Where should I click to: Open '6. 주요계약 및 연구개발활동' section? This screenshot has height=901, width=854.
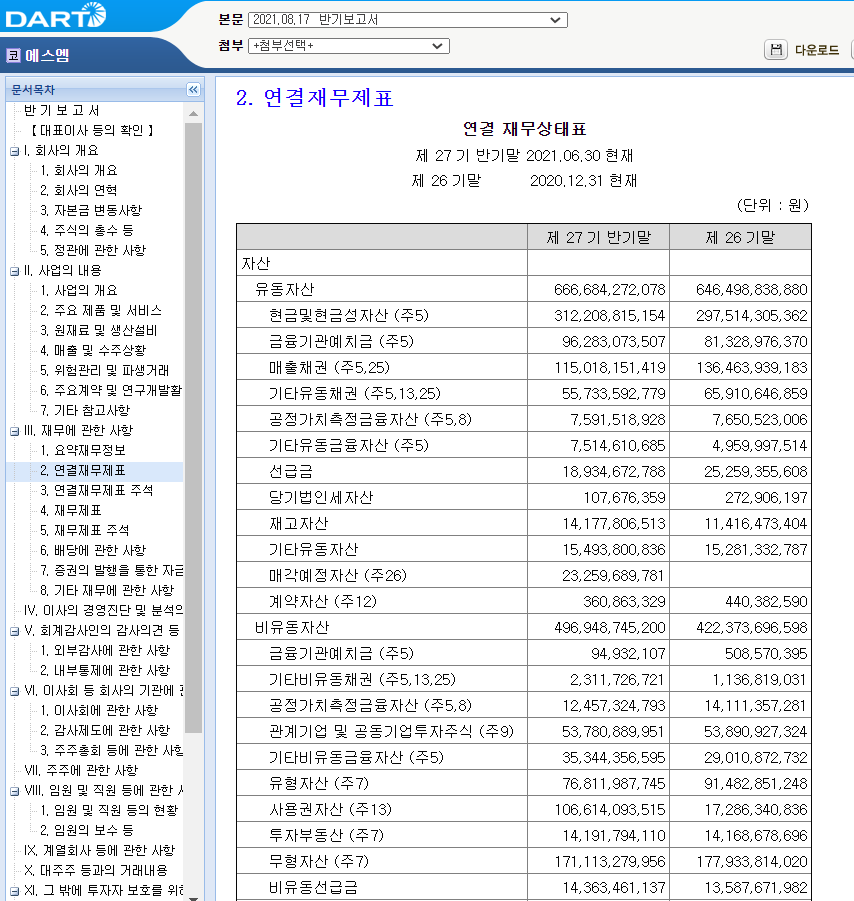point(111,391)
